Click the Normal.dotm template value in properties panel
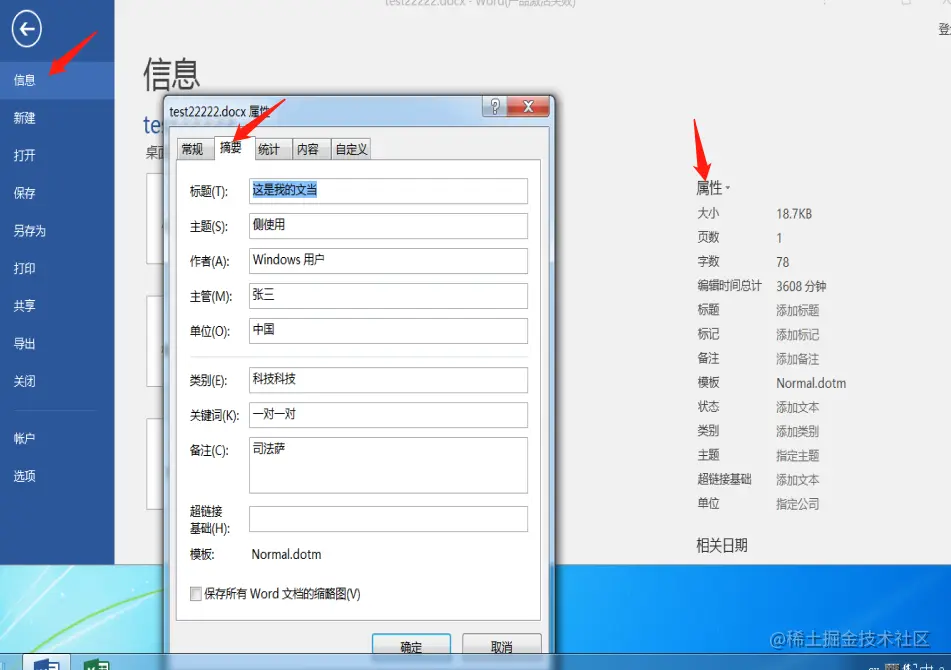 (811, 383)
